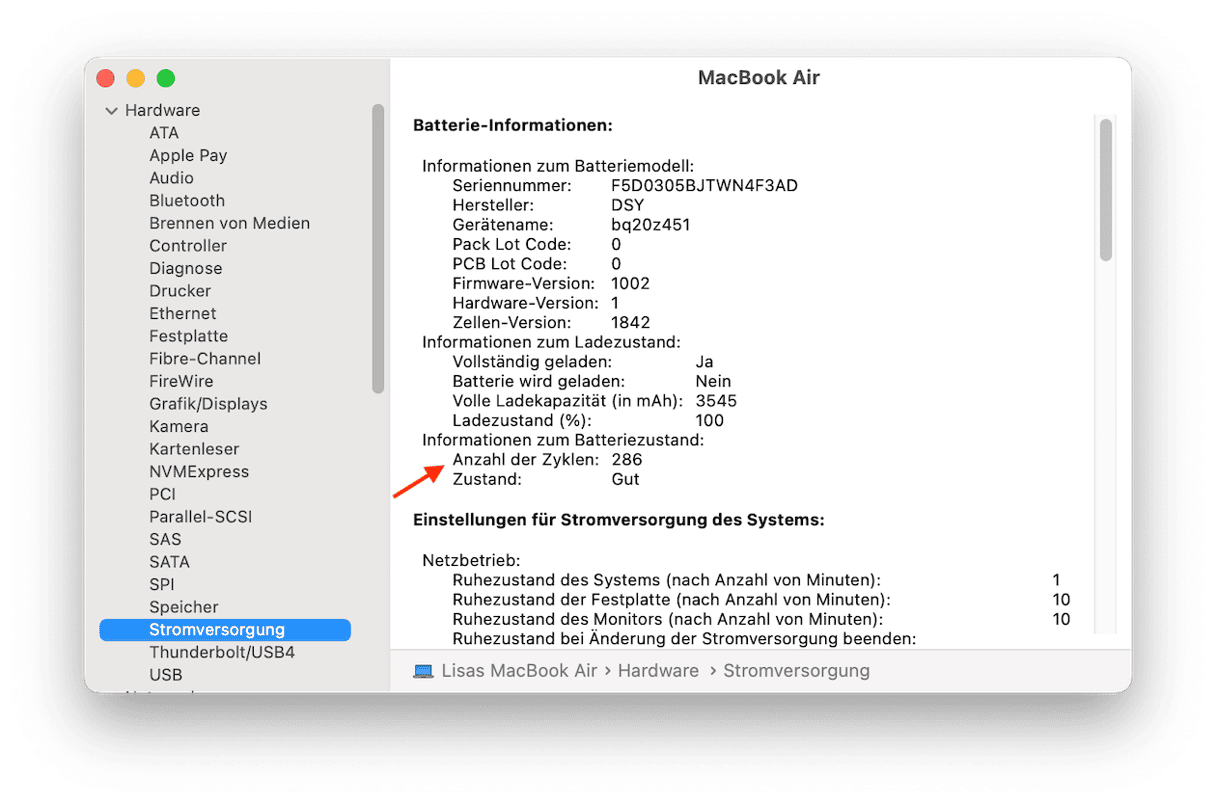Screen dimensions: 1216x804
Task: Click the Batterie-Informationen heading
Action: (513, 125)
